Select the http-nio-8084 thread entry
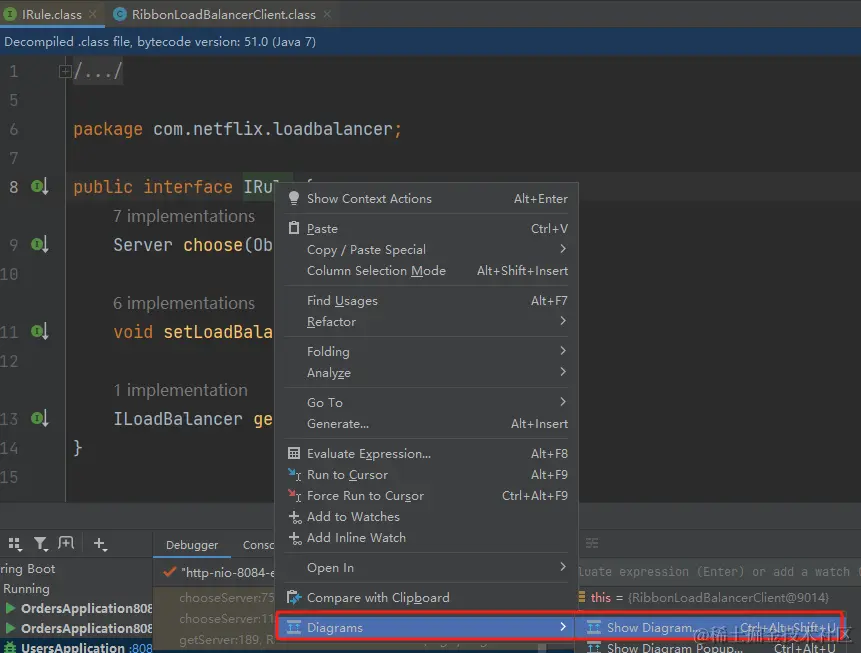This screenshot has width=861, height=653. [x=219, y=573]
